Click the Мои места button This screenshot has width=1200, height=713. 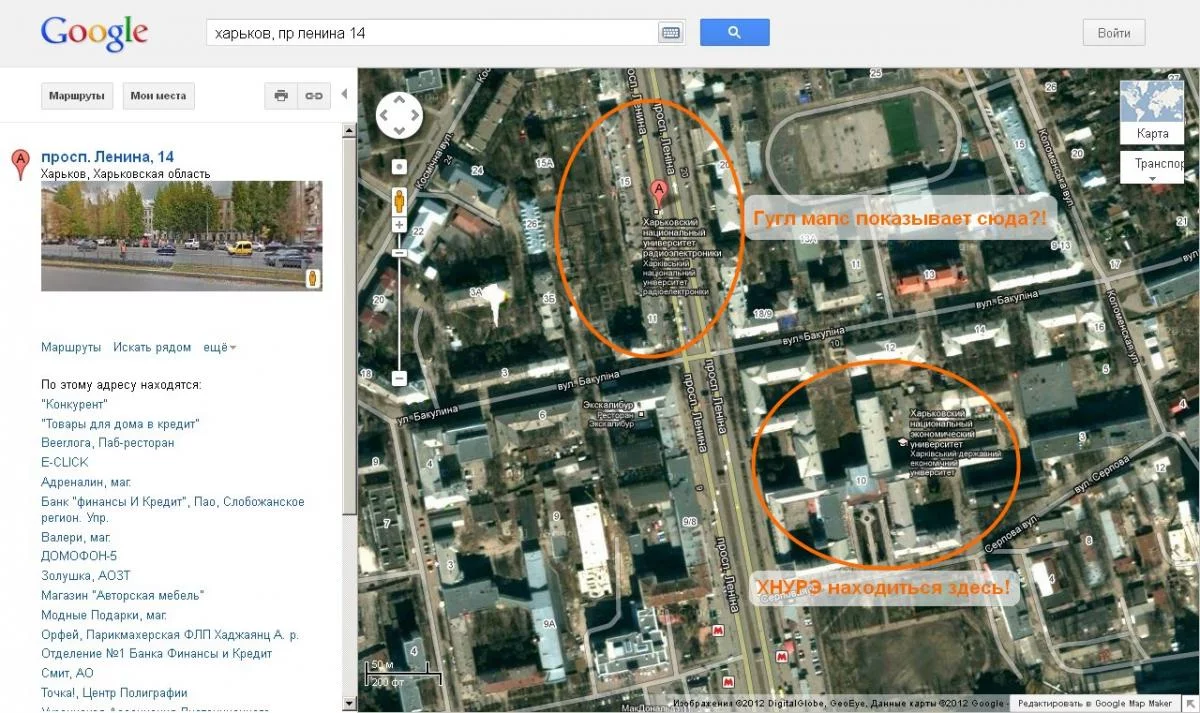tap(158, 96)
